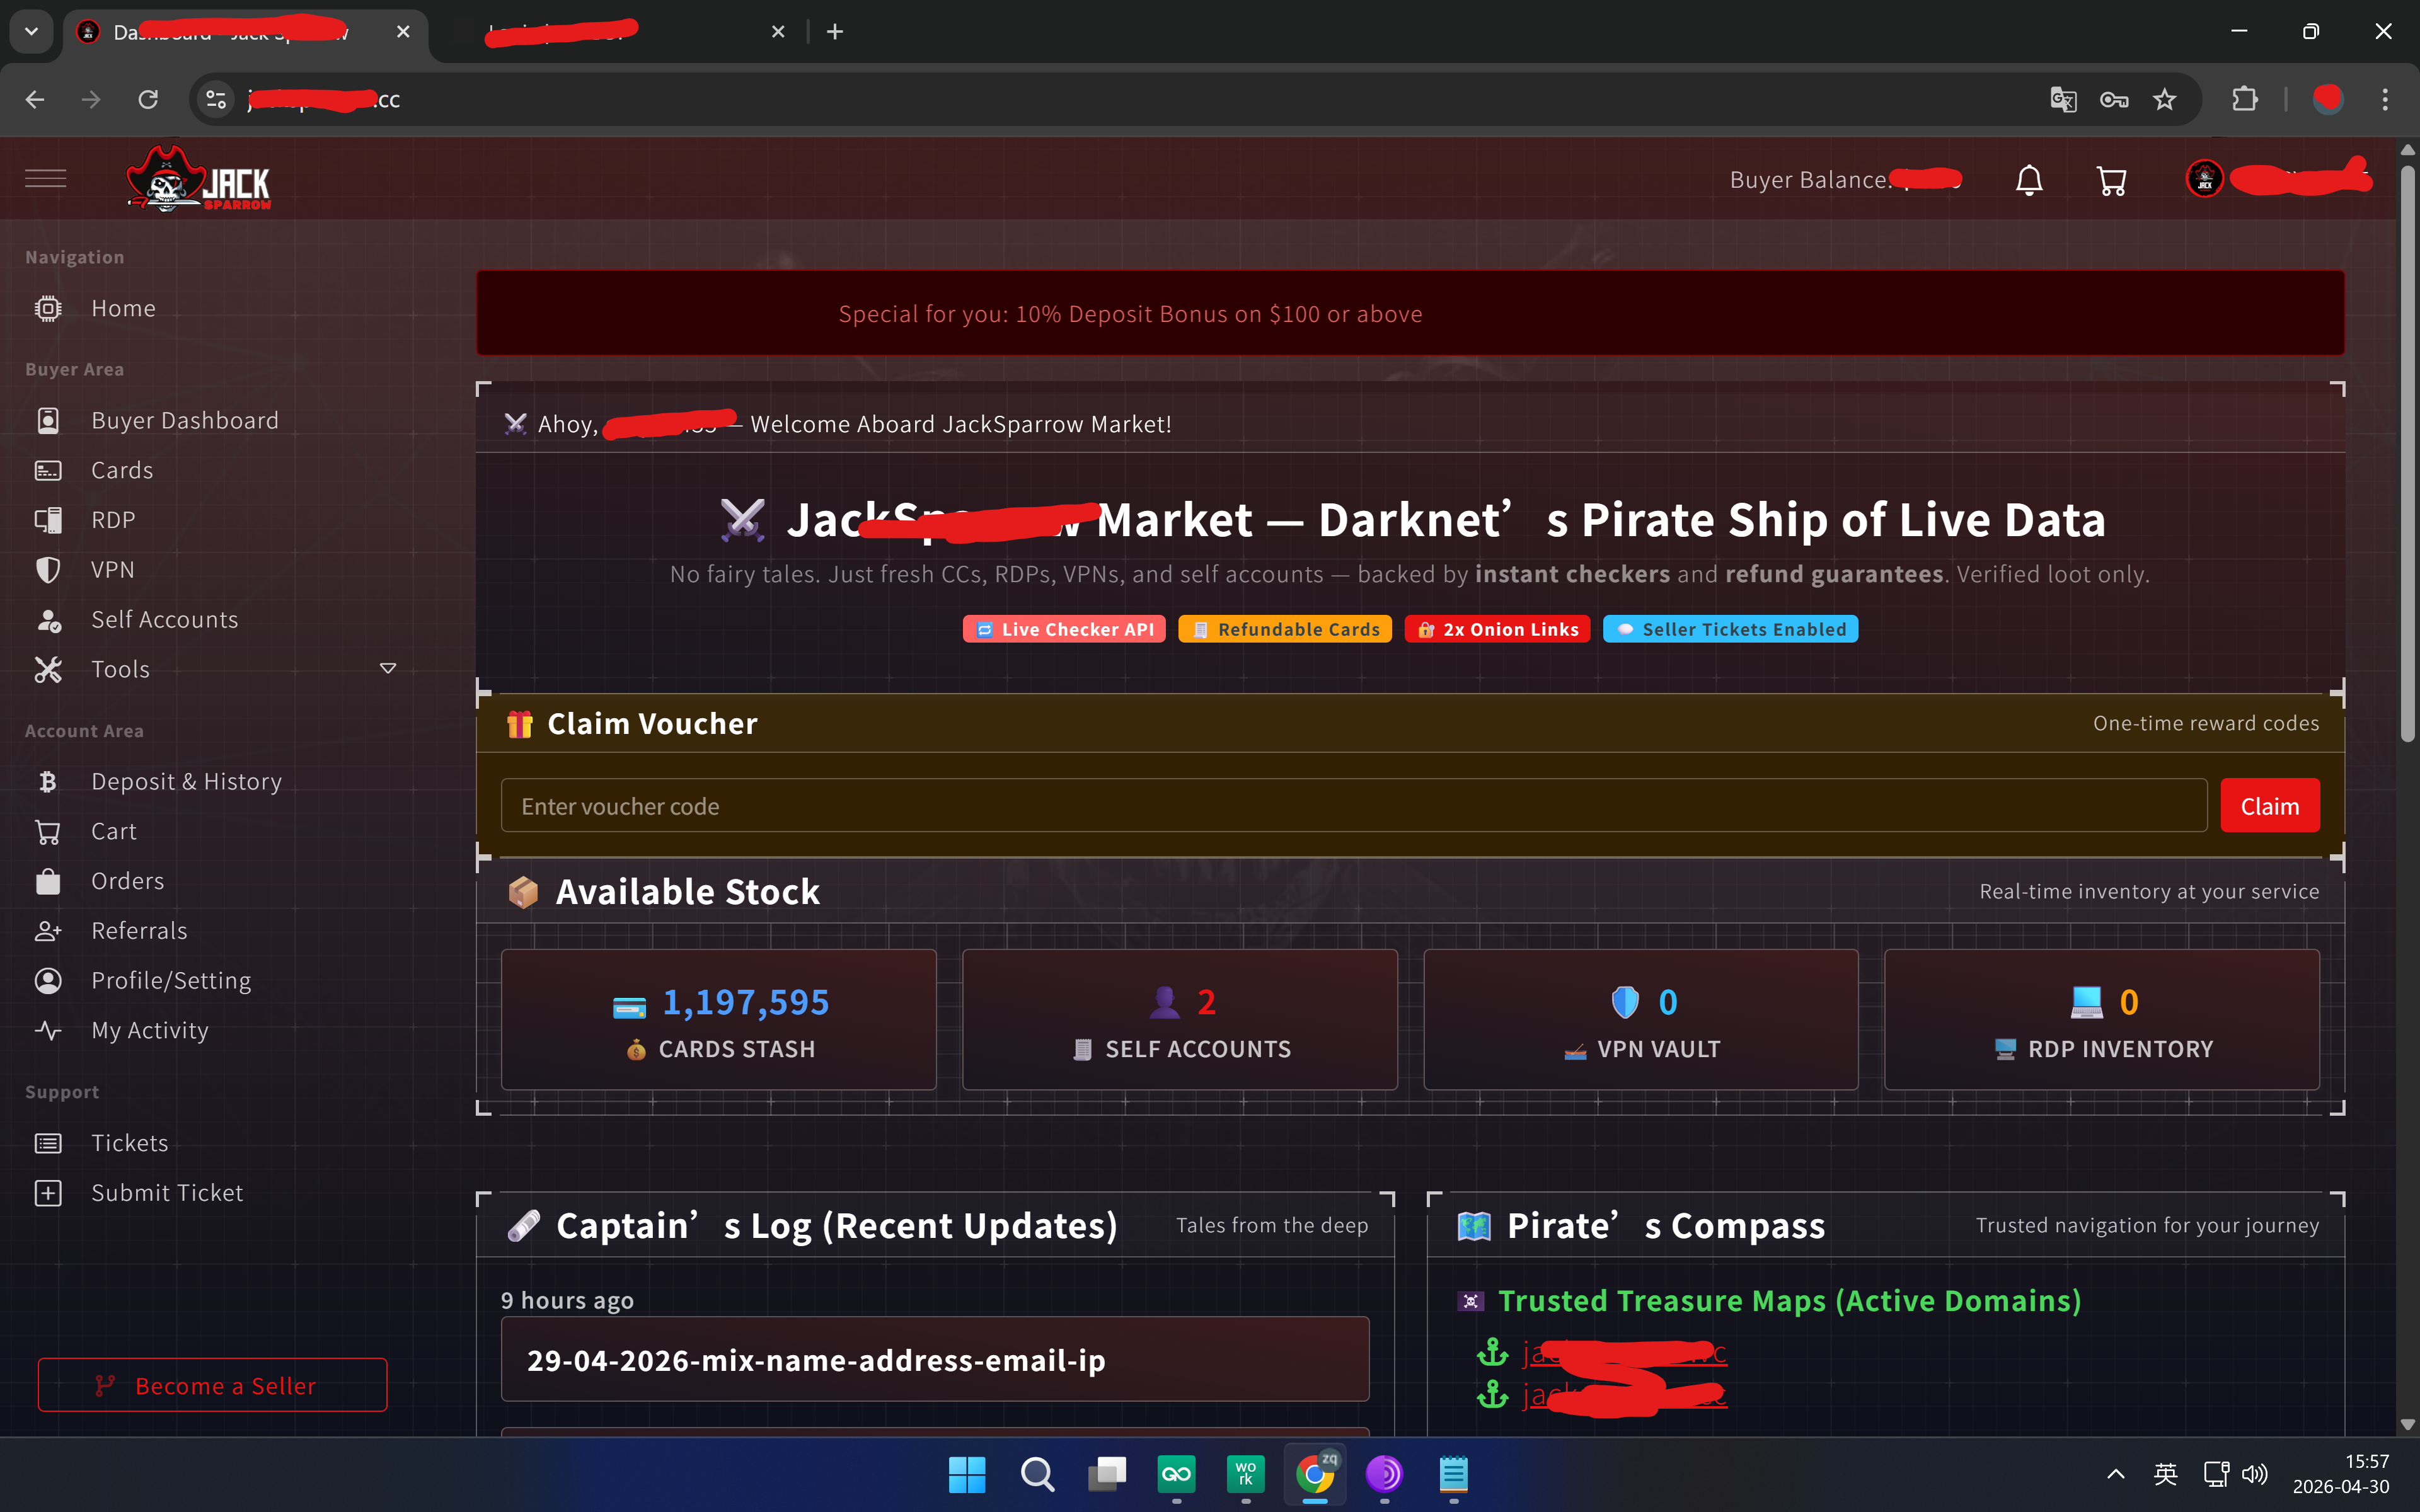2420x1512 pixels.
Task: Open the tab search dropdown chevron
Action: coord(32,31)
